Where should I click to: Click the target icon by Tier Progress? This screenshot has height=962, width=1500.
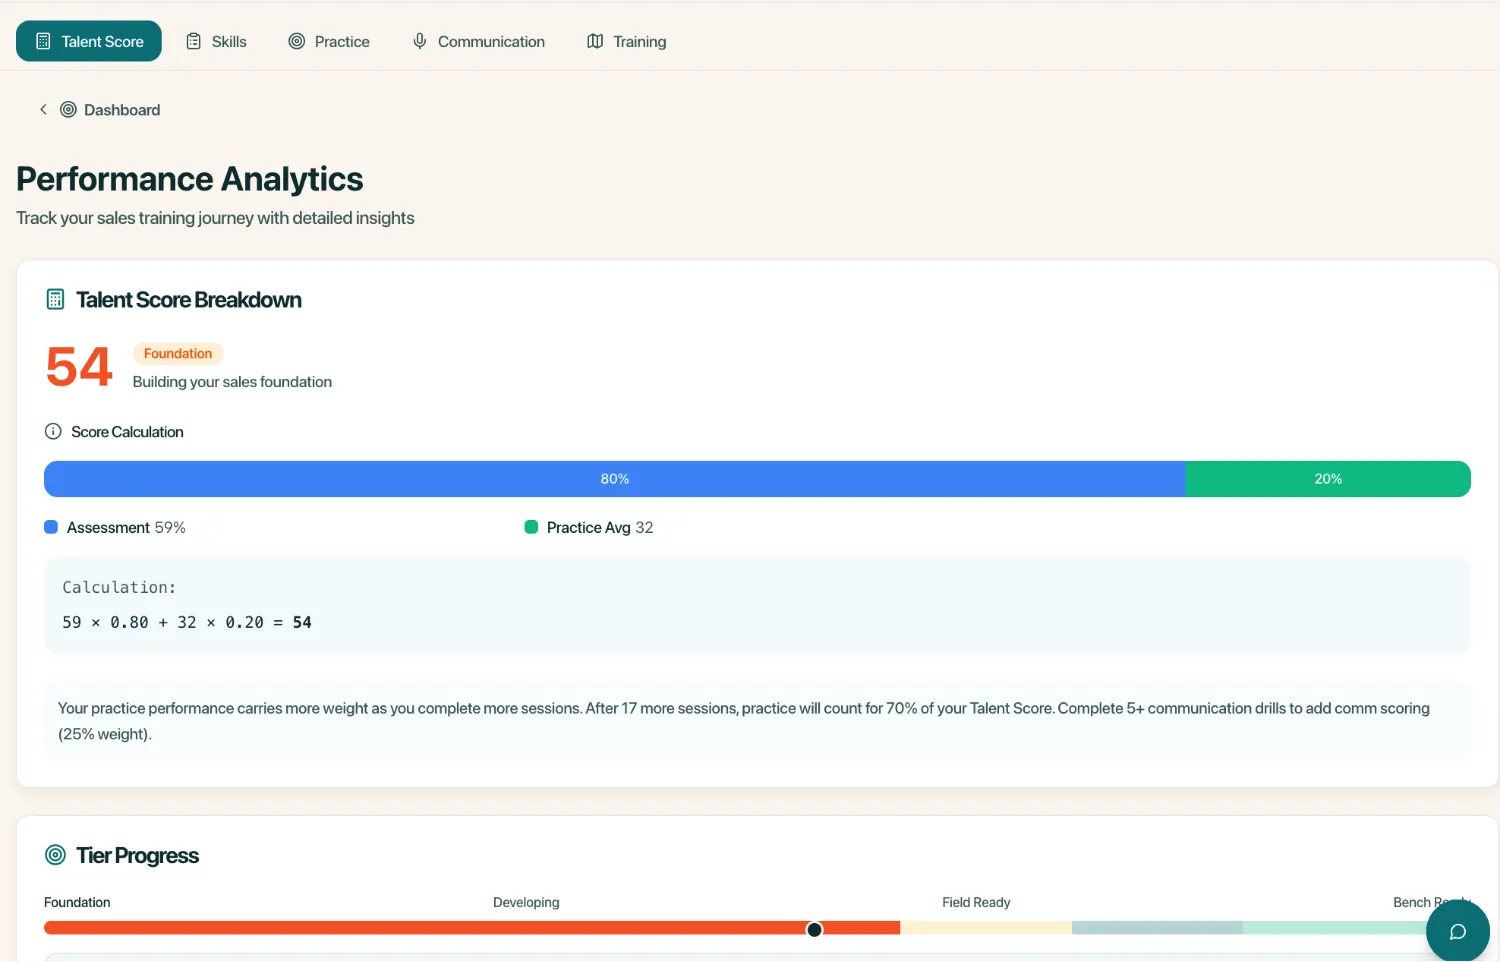[56, 855]
